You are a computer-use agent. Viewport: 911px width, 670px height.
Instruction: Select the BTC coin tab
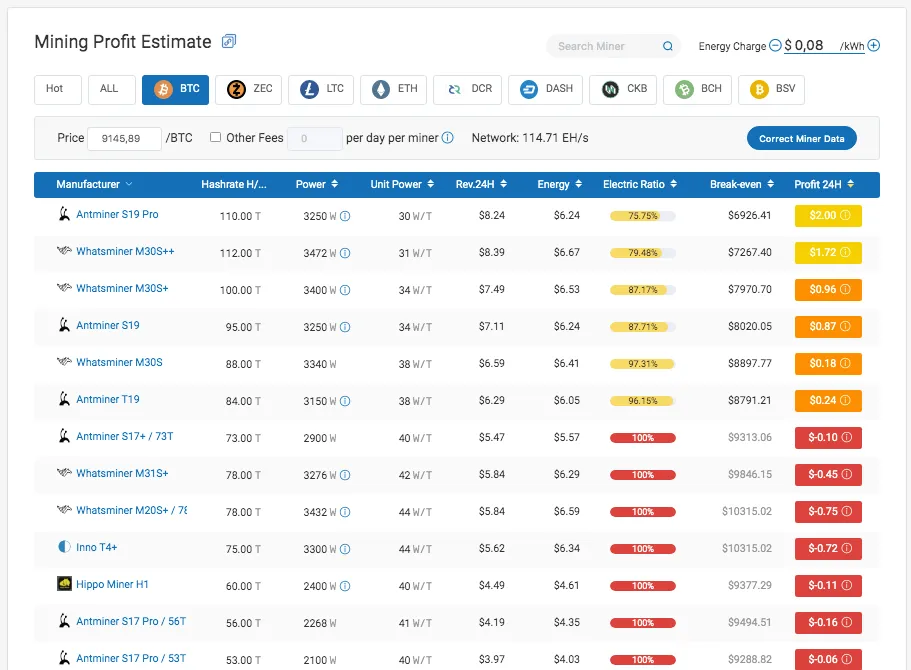(175, 89)
